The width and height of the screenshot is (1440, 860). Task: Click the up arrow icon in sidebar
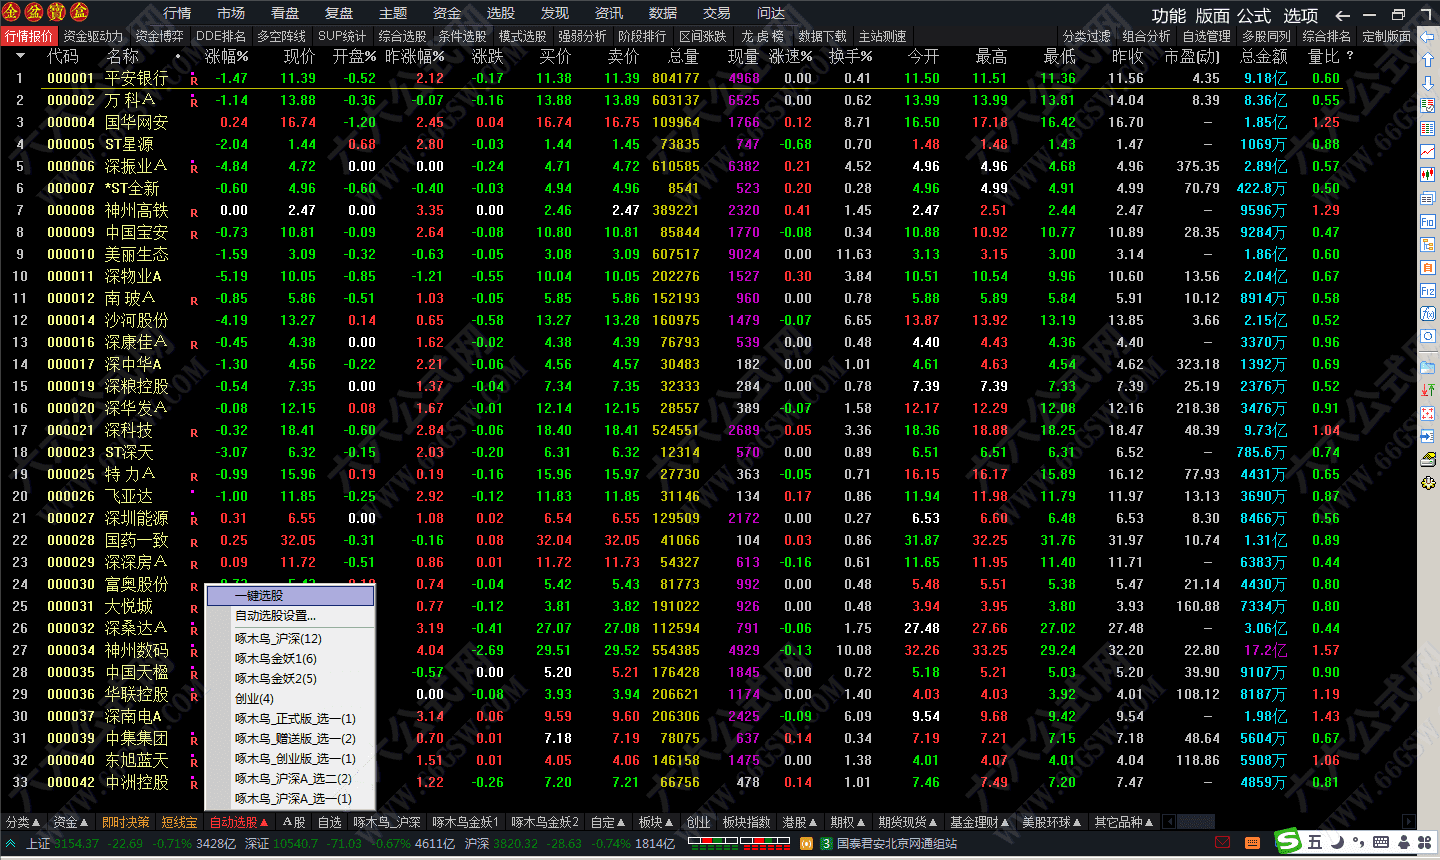1428,59
